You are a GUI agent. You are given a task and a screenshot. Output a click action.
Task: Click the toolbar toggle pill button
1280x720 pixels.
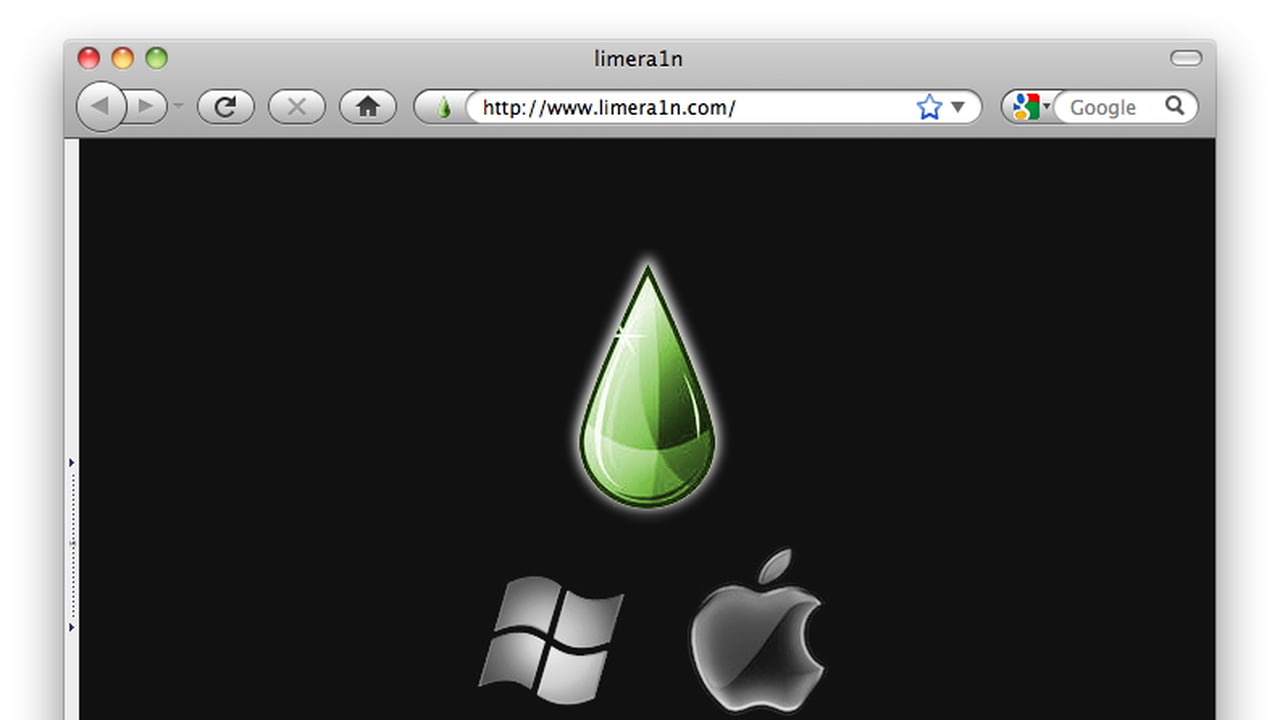click(x=1186, y=58)
